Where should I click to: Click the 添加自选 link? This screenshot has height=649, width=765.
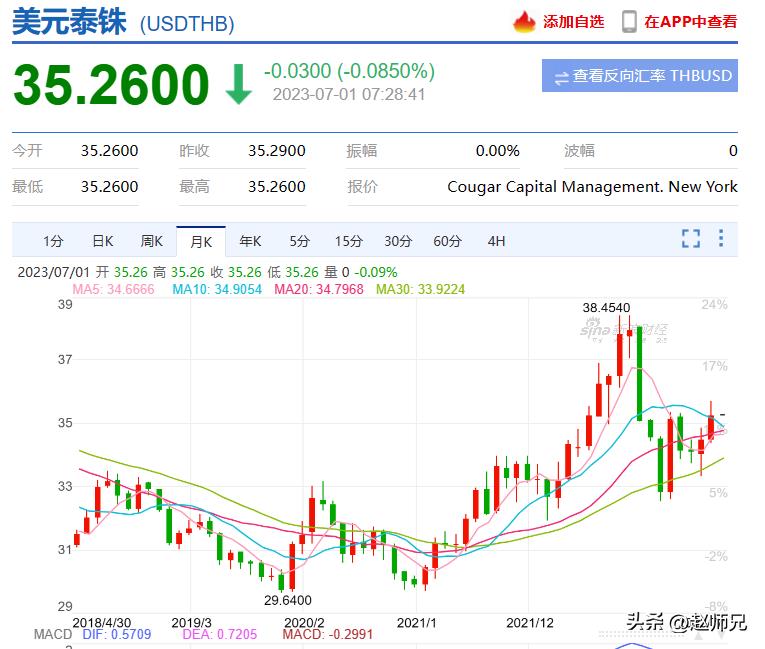point(574,21)
